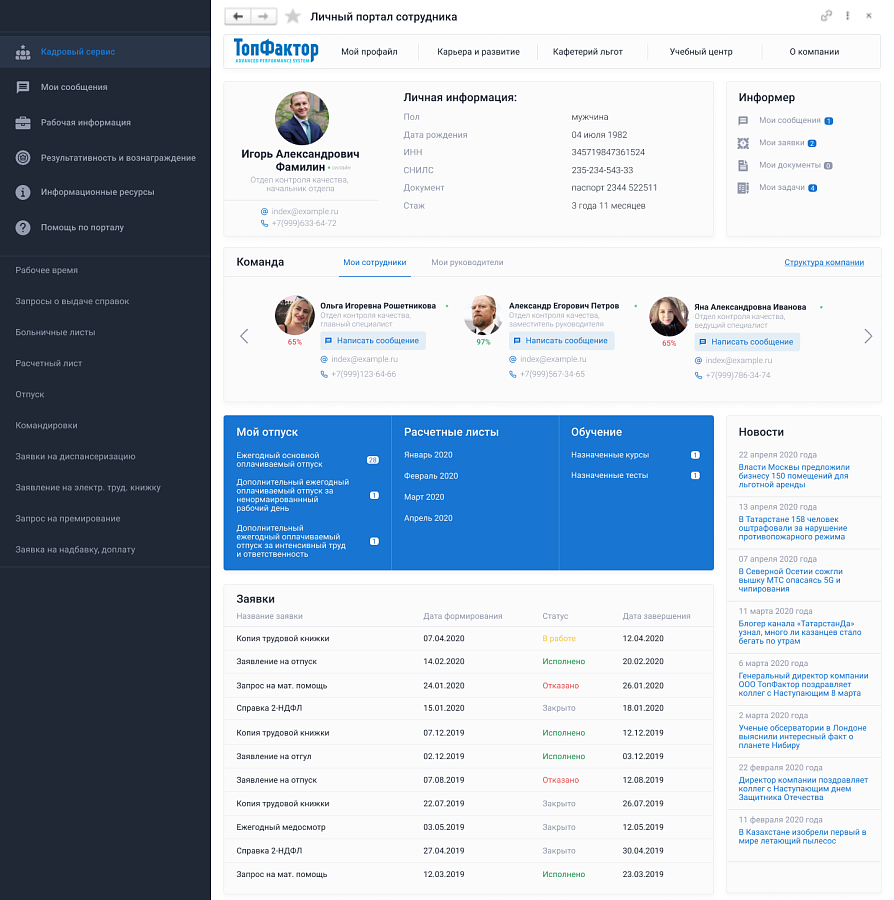Open Мои сообщения in the sidebar
Viewport: 894px width, 900px height.
(x=74, y=87)
